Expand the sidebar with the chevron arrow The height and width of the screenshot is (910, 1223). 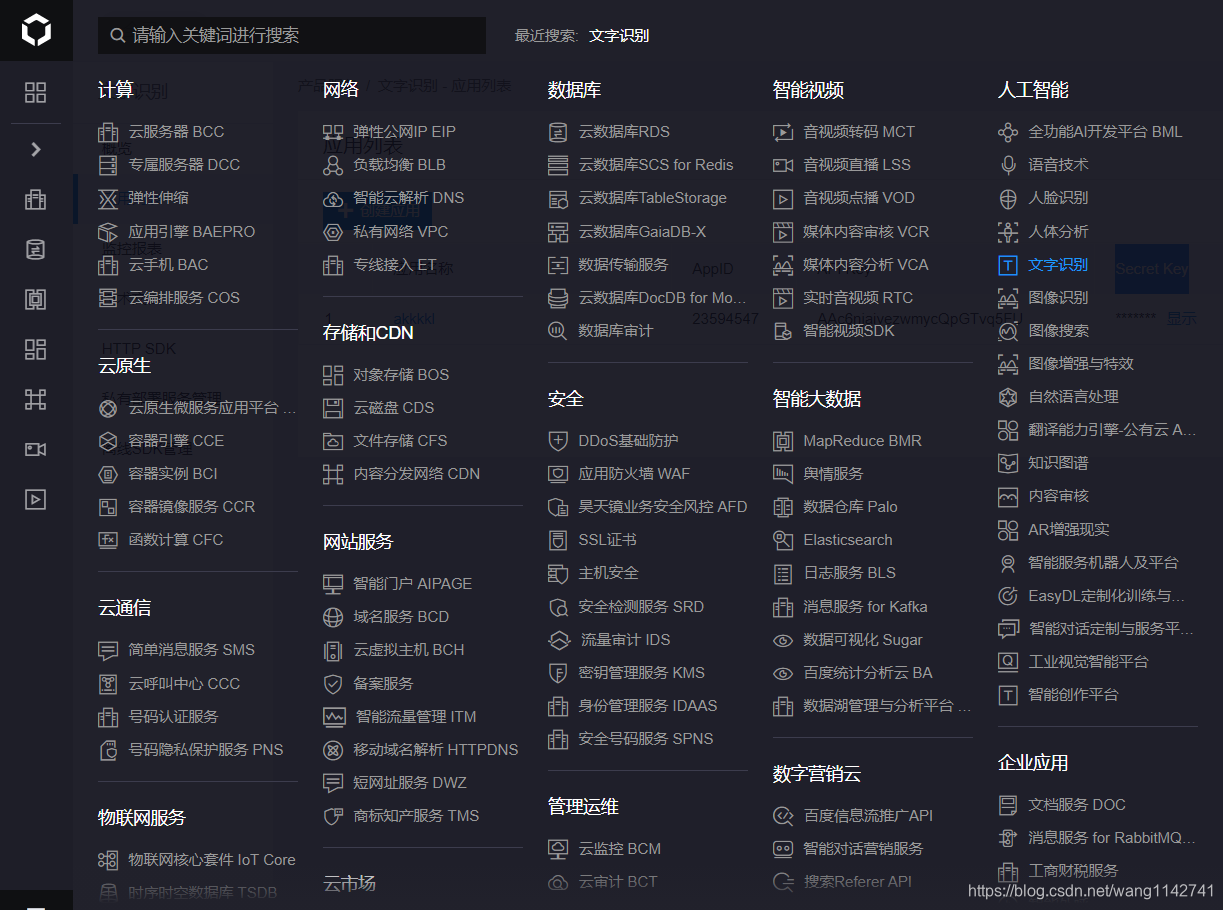pyautogui.click(x=36, y=149)
